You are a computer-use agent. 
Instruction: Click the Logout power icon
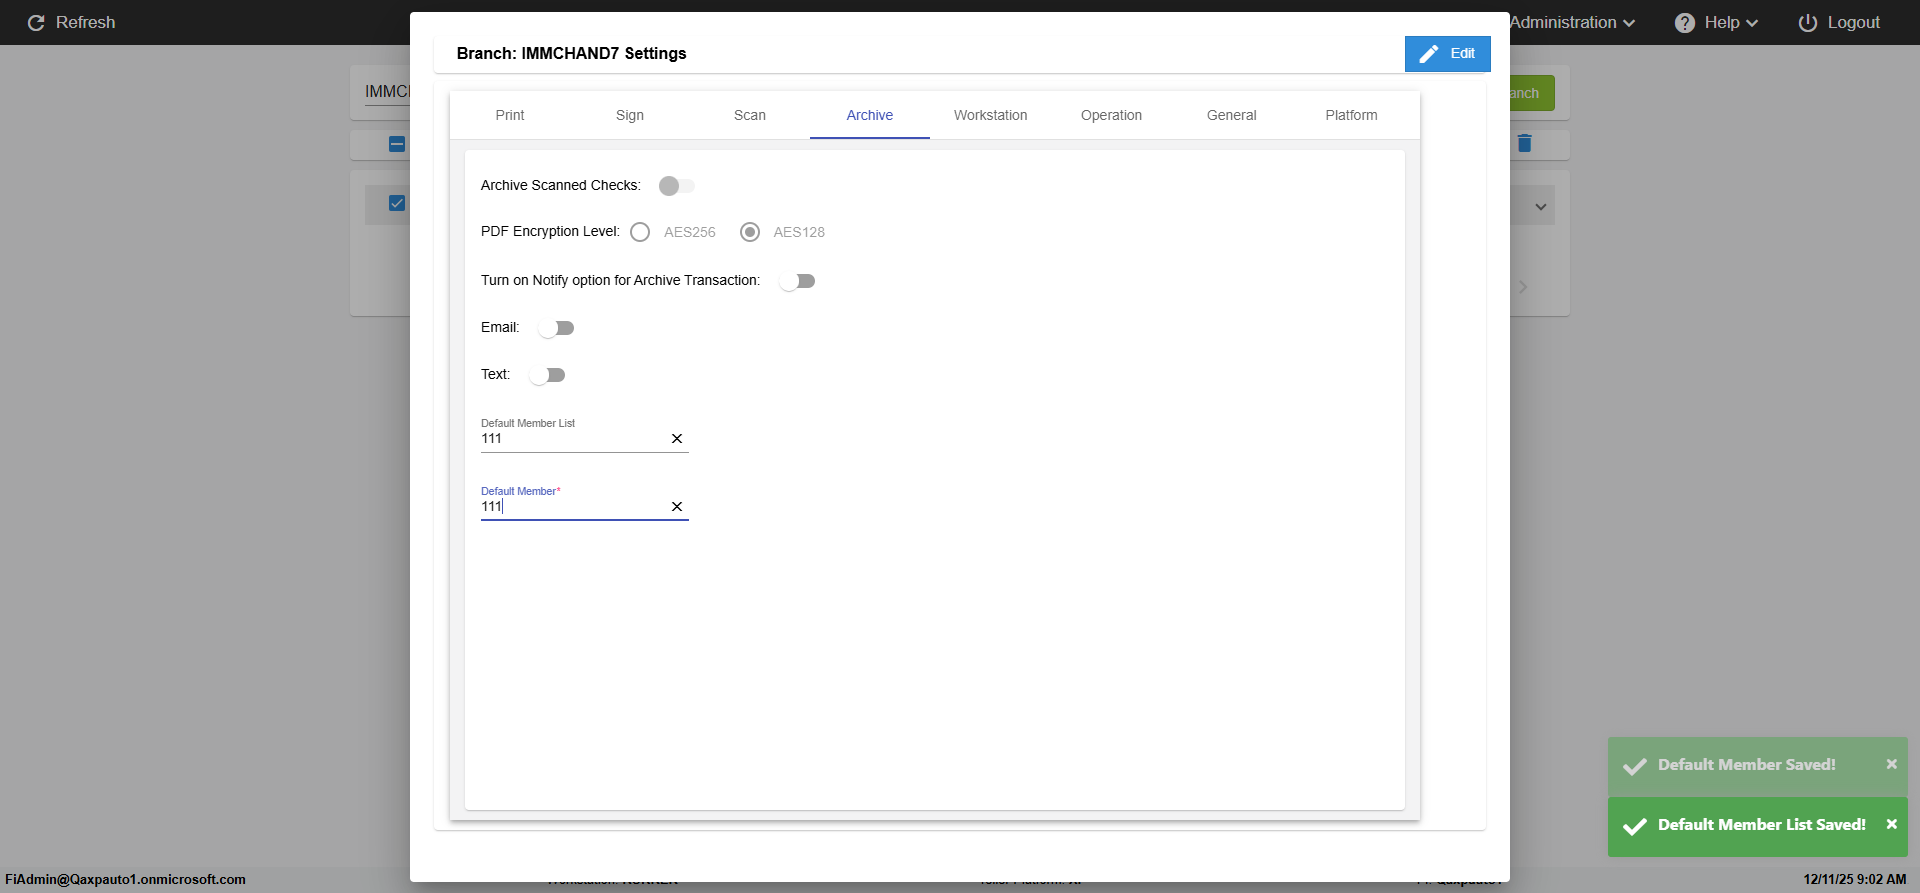[x=1808, y=22]
